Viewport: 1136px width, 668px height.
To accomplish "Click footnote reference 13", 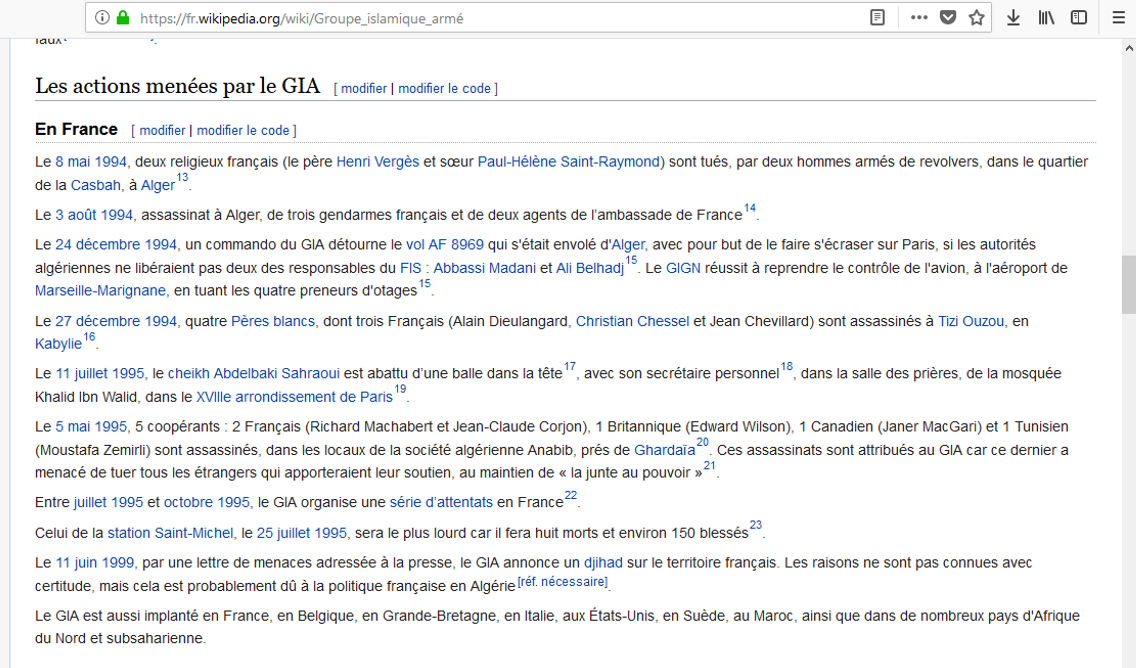I will point(182,178).
